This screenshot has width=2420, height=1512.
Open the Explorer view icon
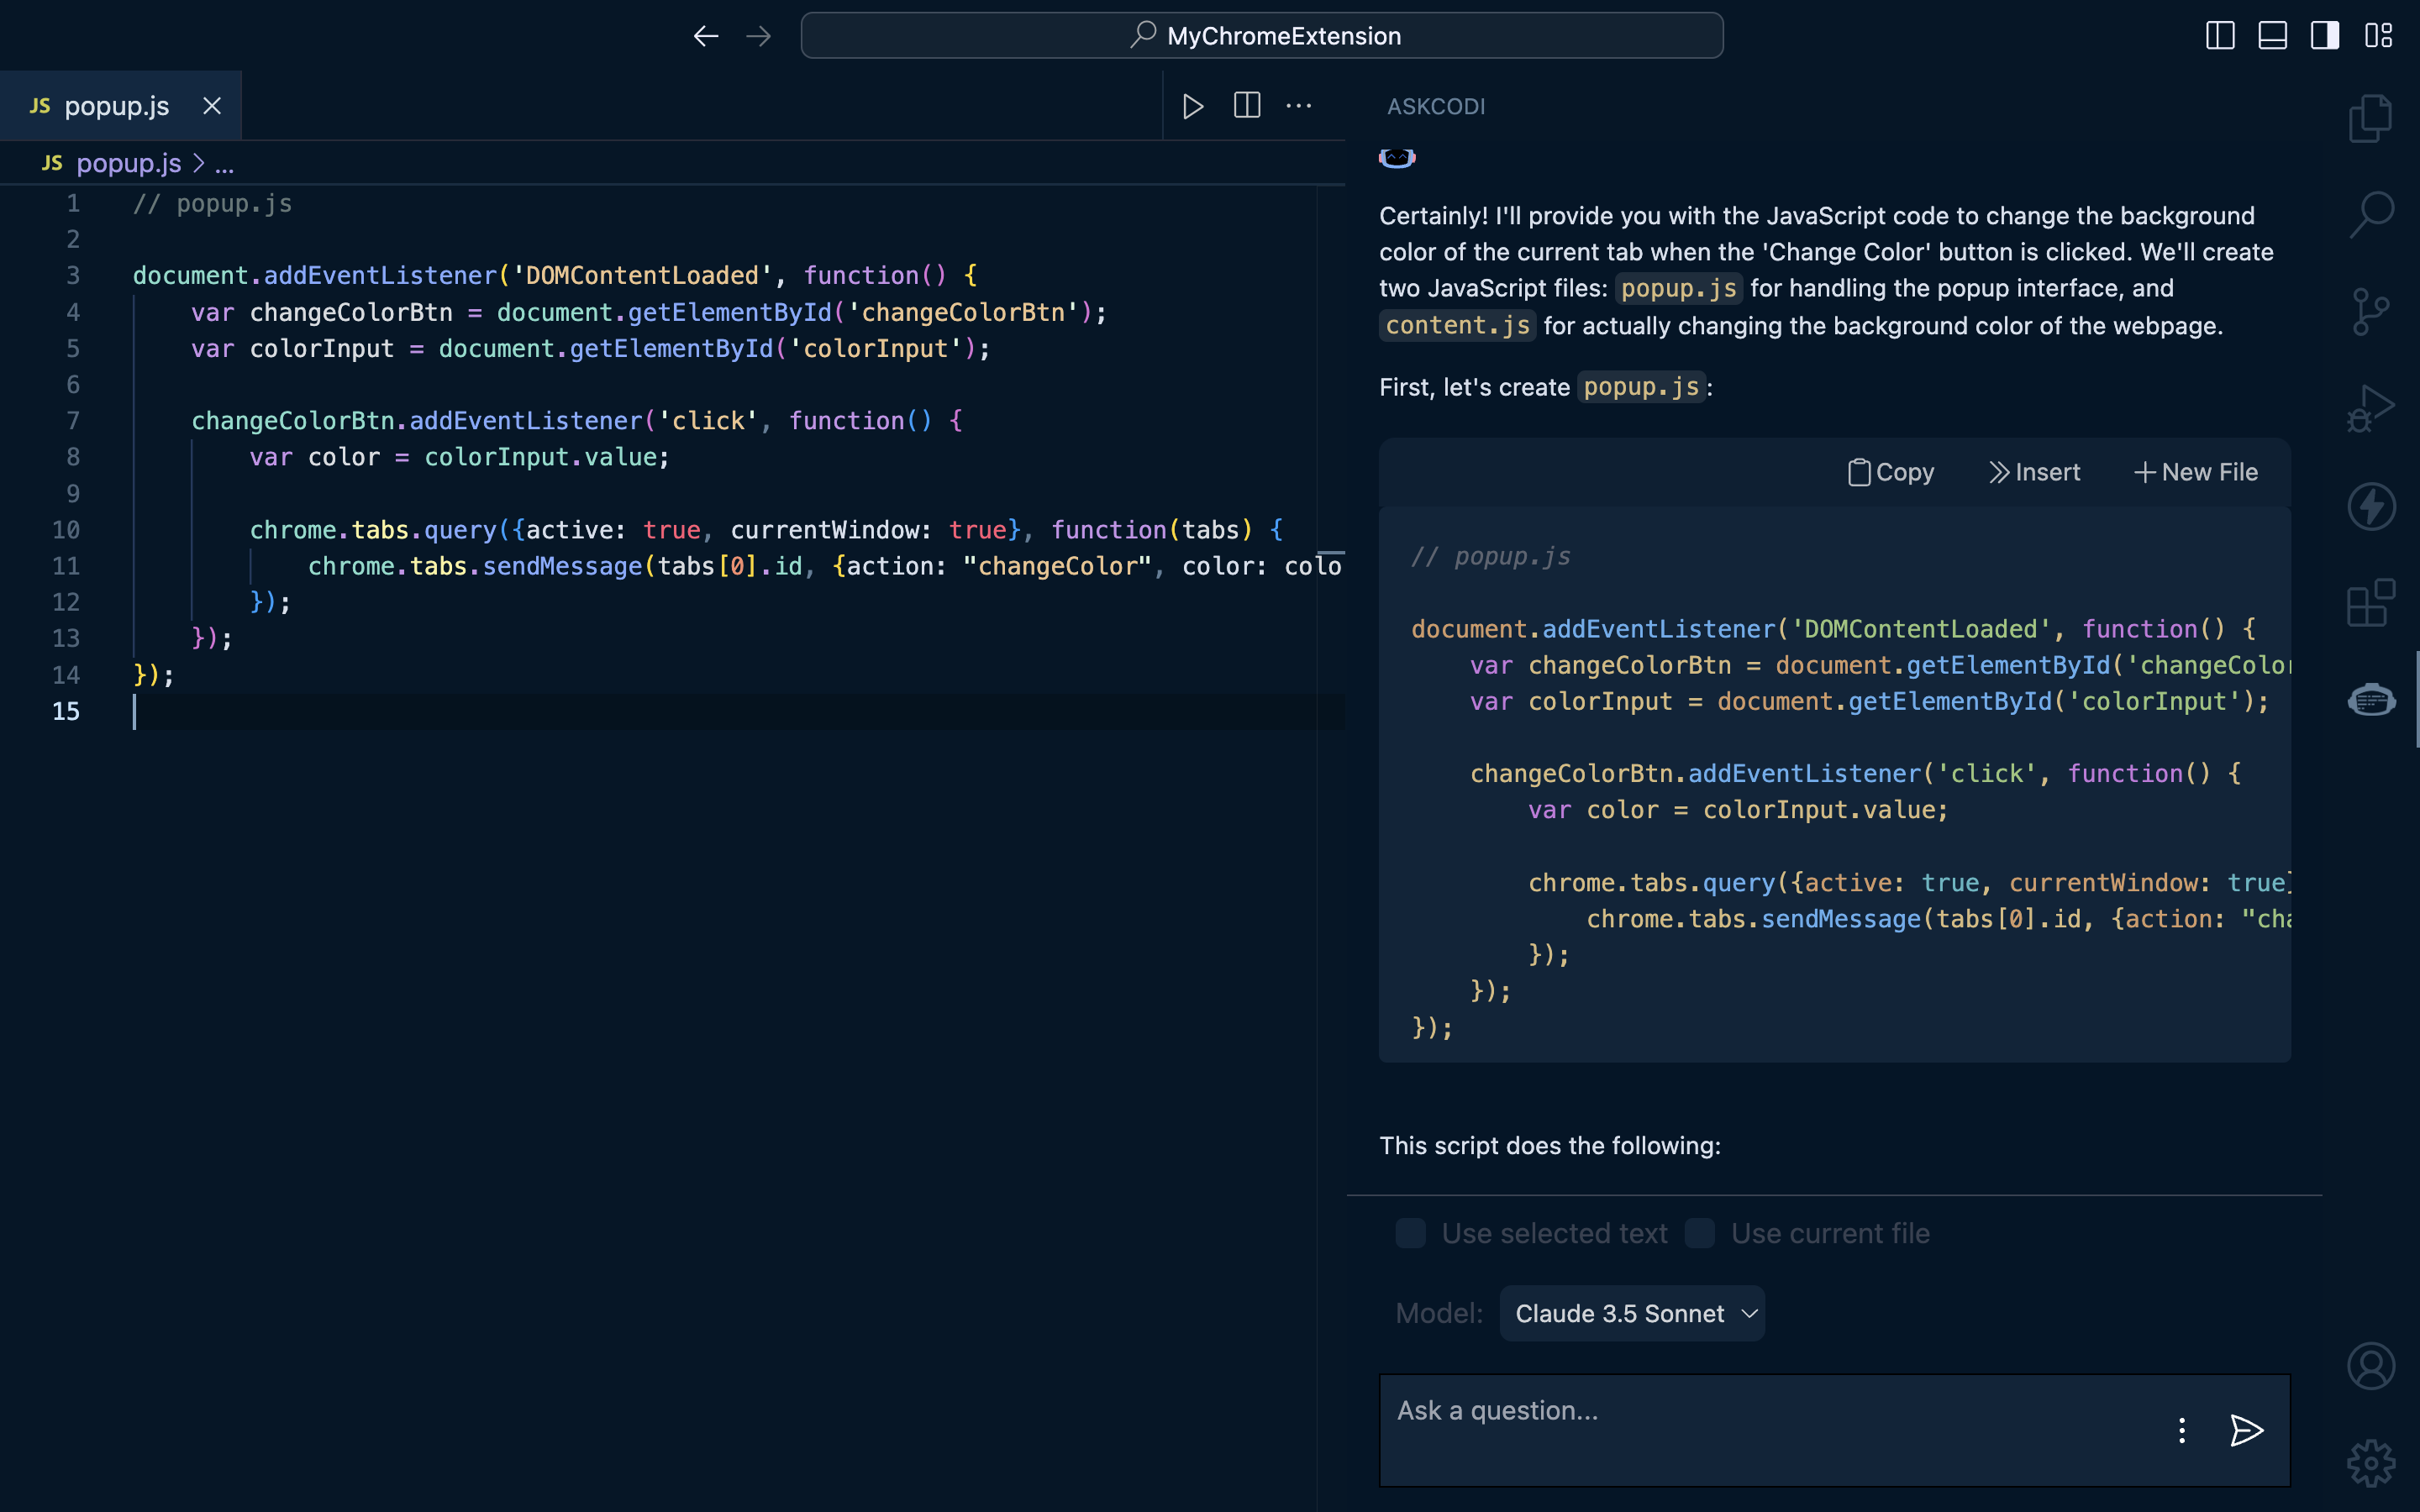(x=2371, y=119)
